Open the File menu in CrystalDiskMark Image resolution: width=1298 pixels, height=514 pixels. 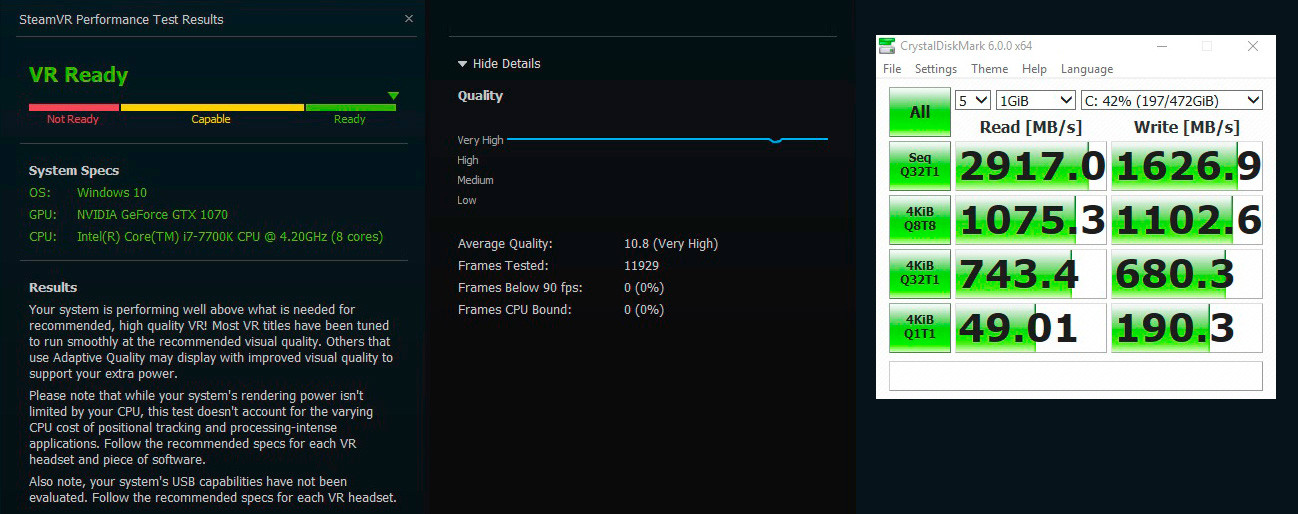pos(892,69)
